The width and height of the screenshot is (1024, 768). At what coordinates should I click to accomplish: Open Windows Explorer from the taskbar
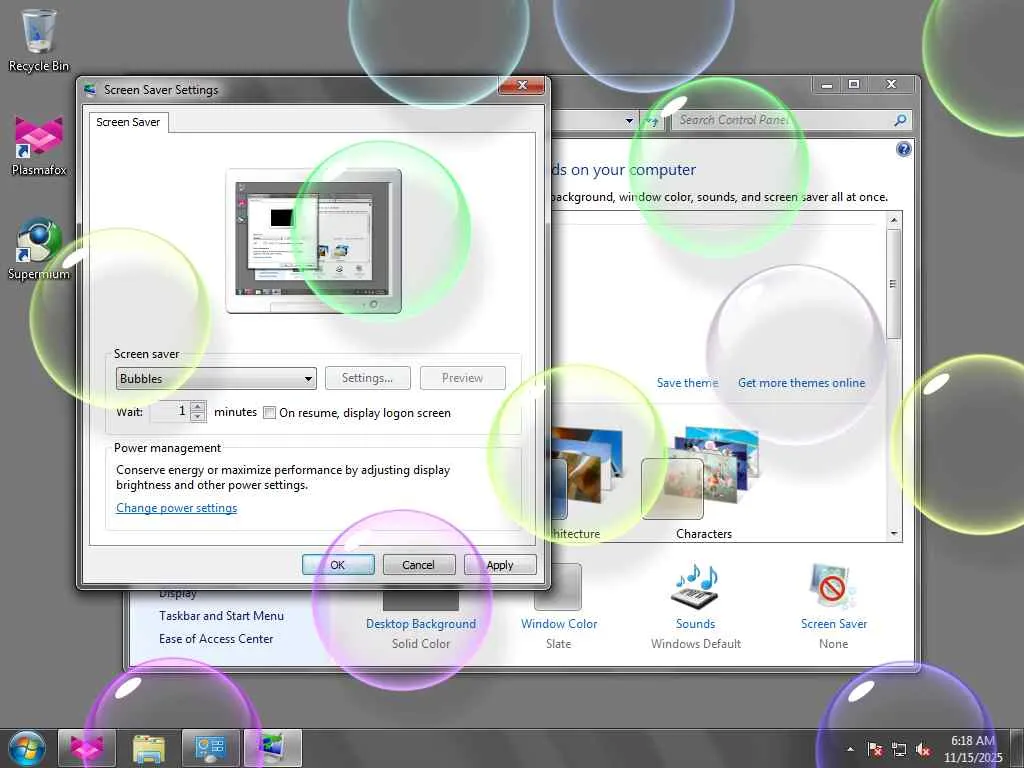149,748
